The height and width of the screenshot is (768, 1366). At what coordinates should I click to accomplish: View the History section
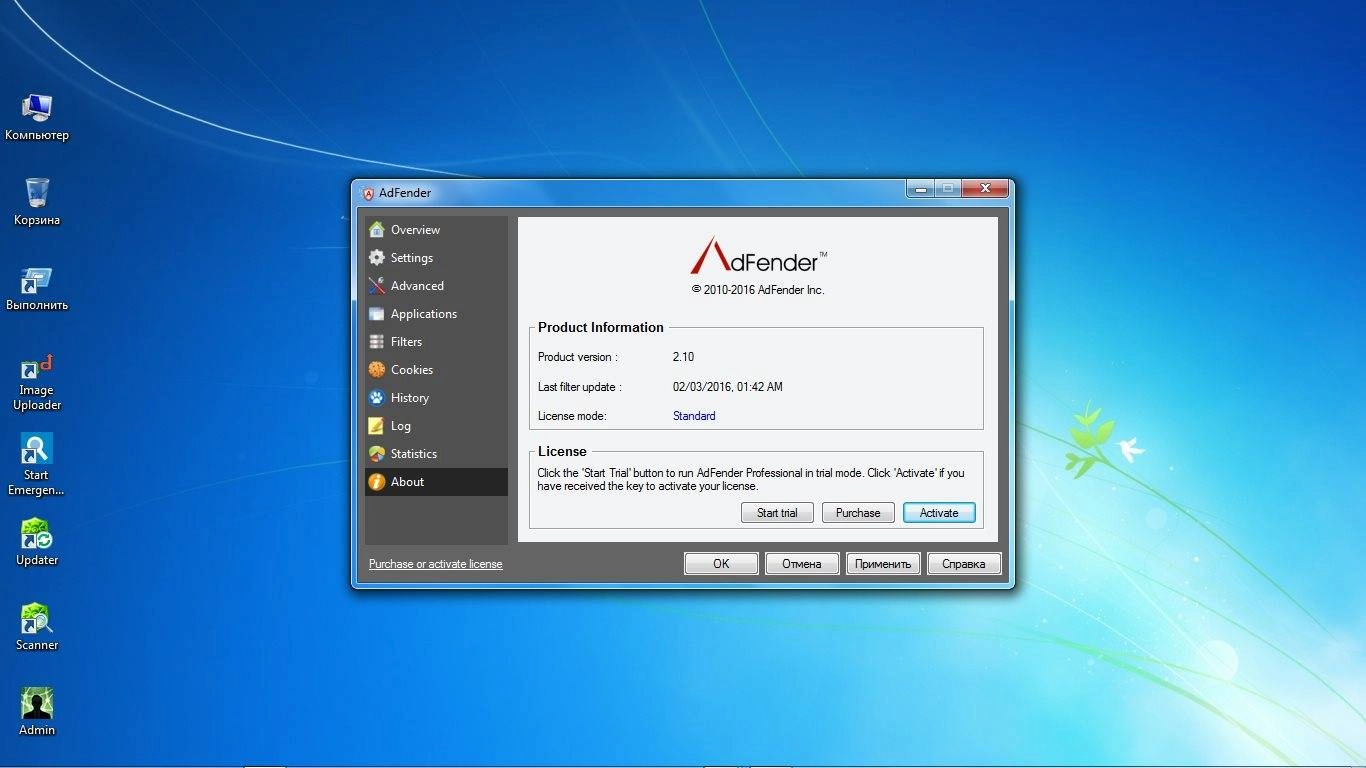pos(436,397)
